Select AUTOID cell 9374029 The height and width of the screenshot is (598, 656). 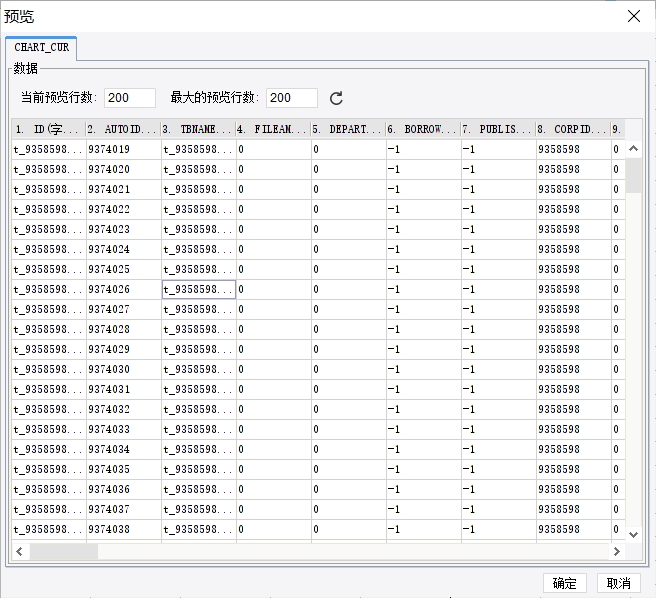click(x=124, y=349)
